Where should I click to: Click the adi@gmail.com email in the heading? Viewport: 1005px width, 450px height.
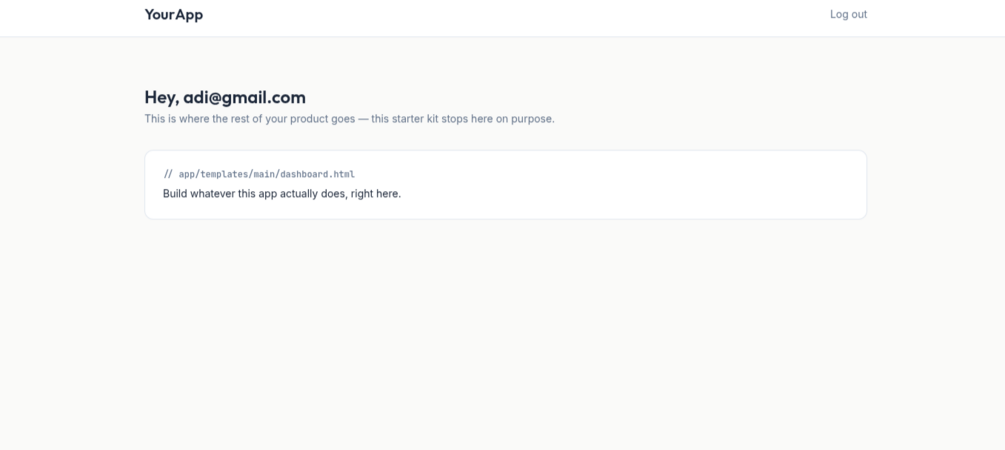(x=244, y=97)
